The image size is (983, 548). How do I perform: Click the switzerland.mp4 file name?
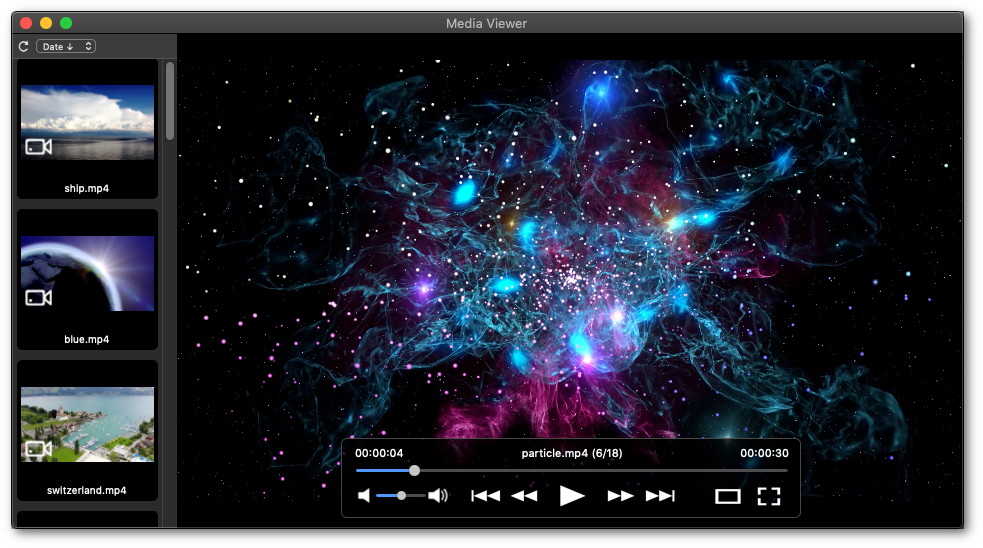[87, 490]
